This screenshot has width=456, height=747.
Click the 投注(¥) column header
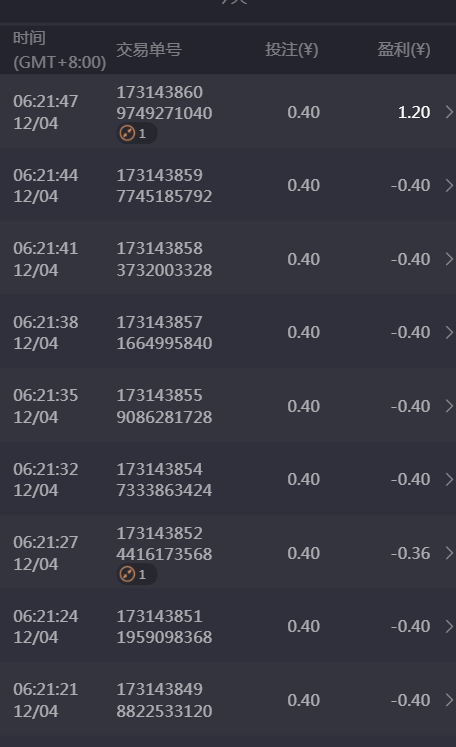point(292,50)
